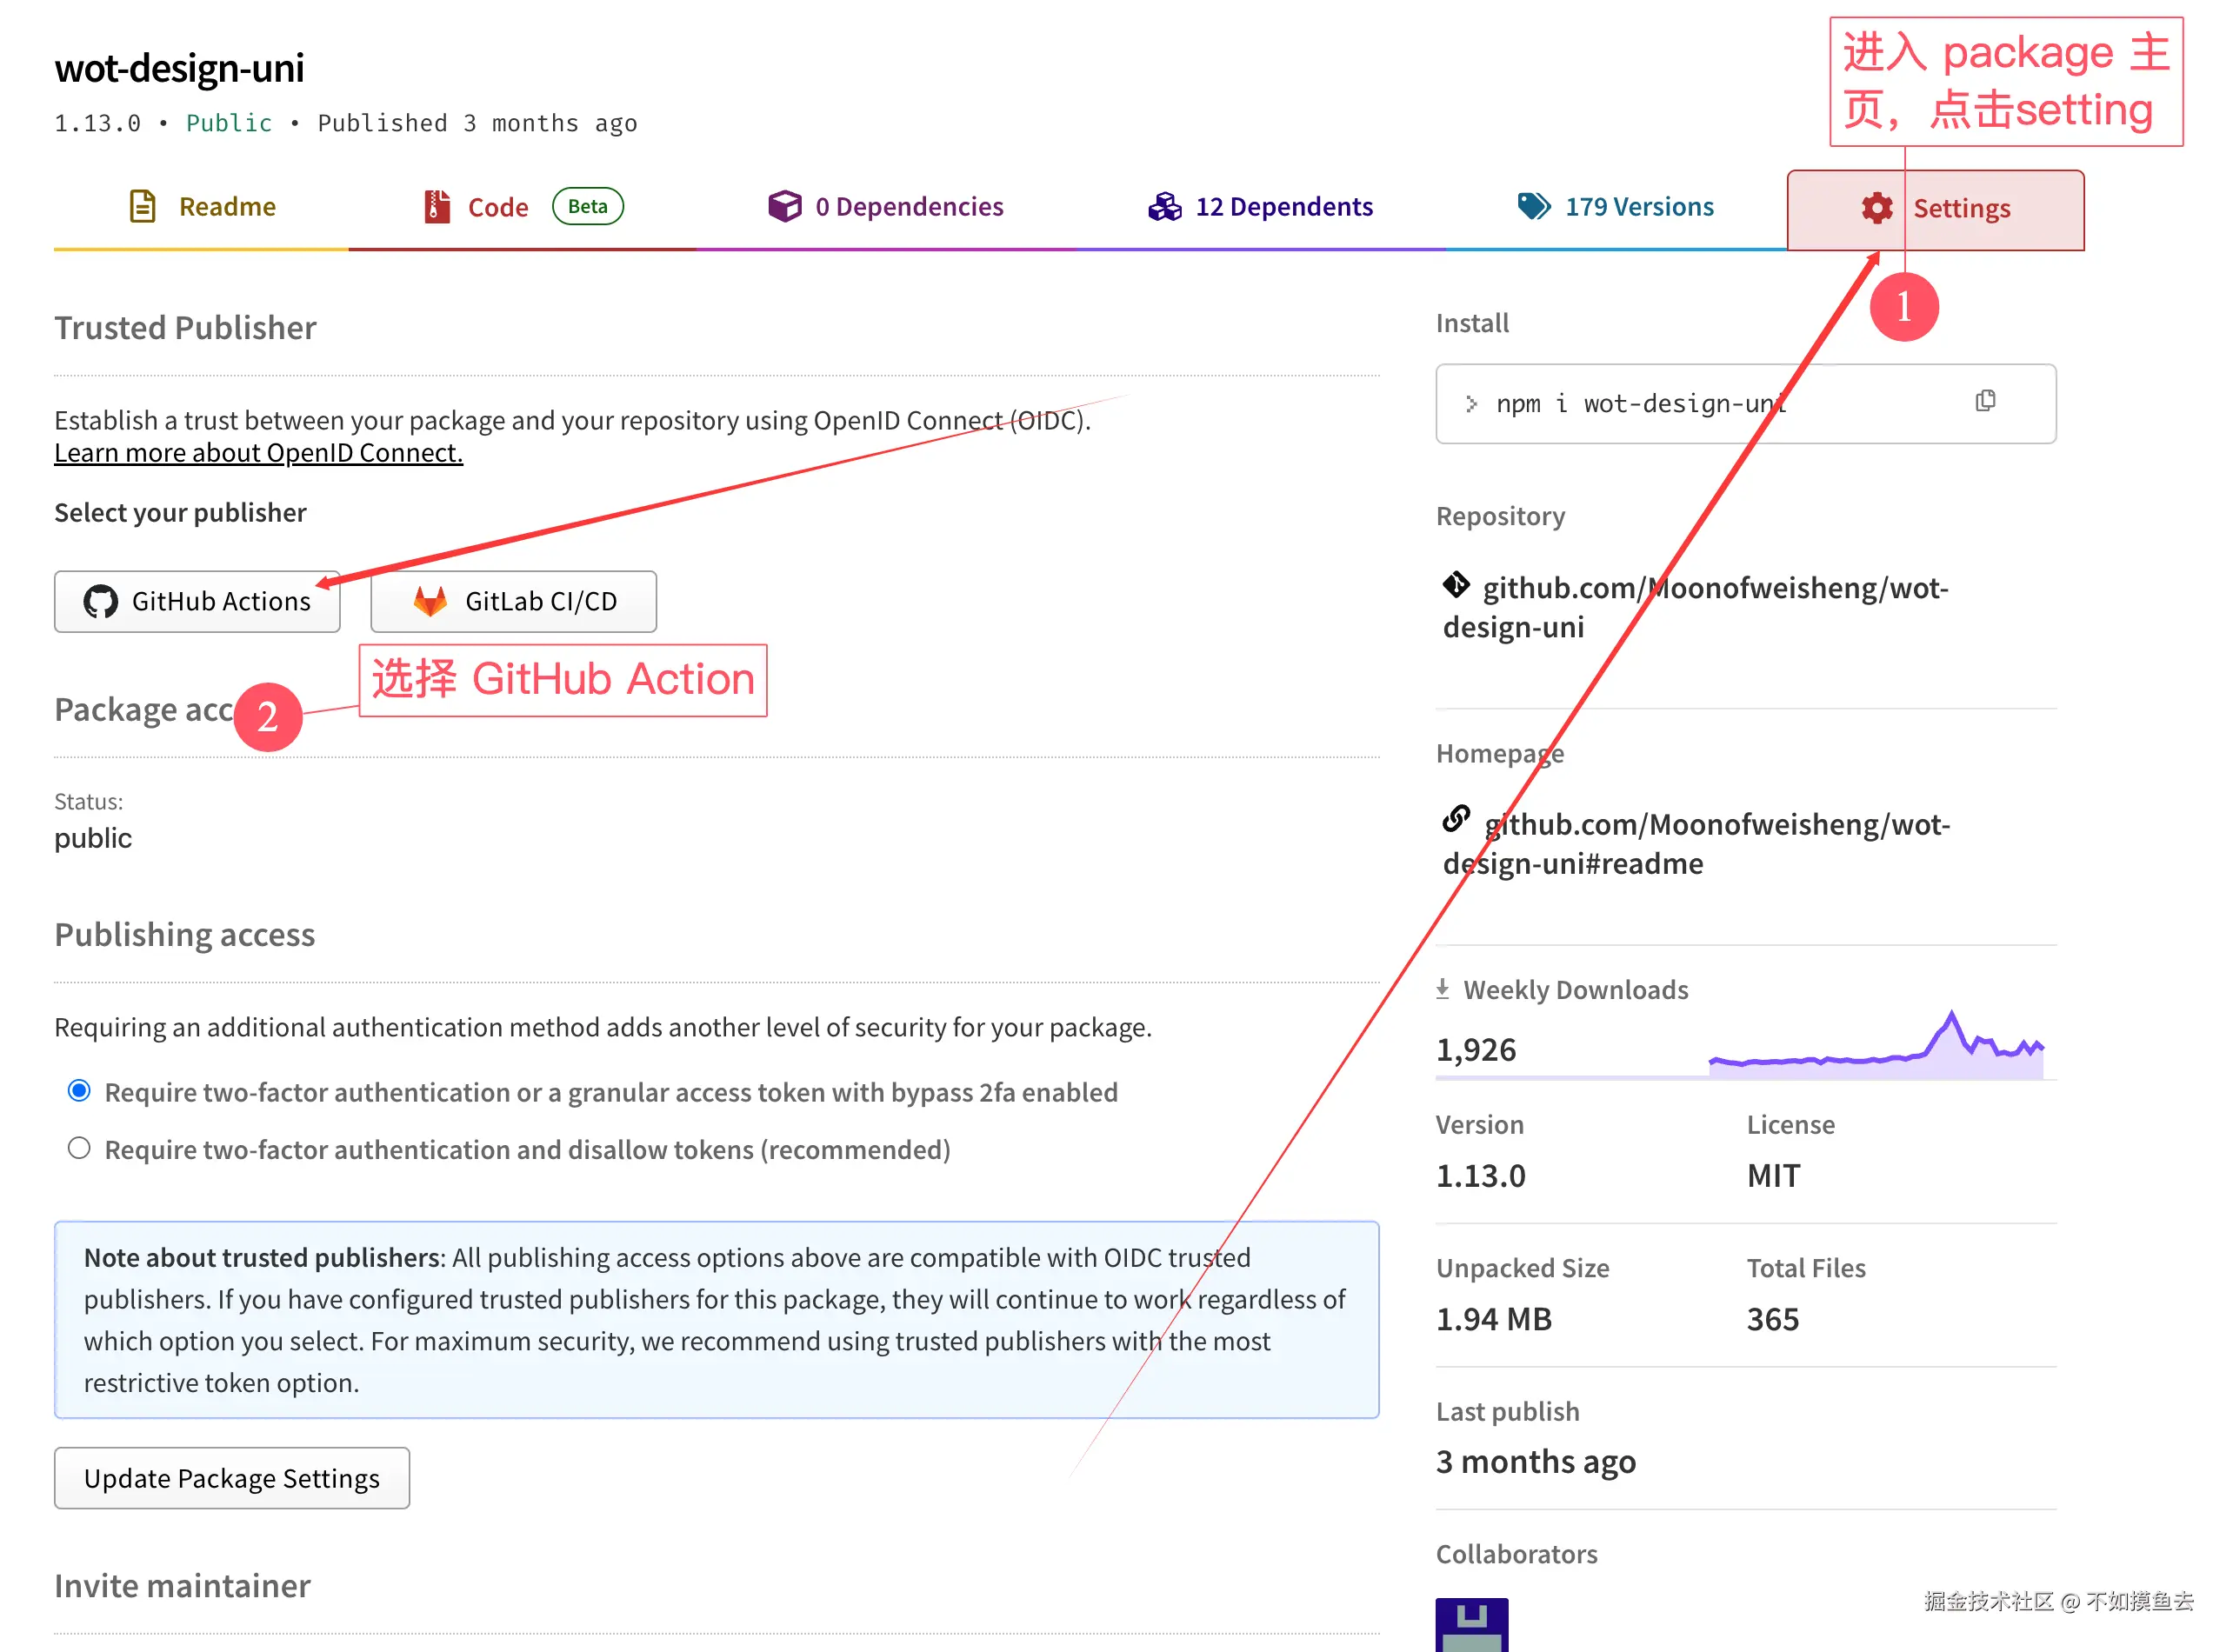
Task: Click the Versions tags icon
Action: click(1533, 206)
